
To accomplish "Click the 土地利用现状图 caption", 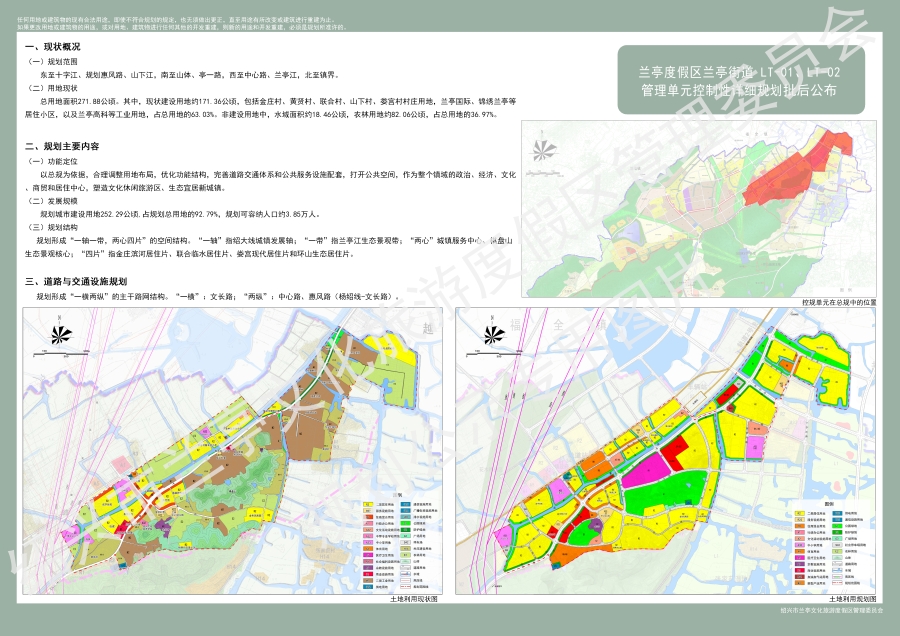I will point(408,598).
